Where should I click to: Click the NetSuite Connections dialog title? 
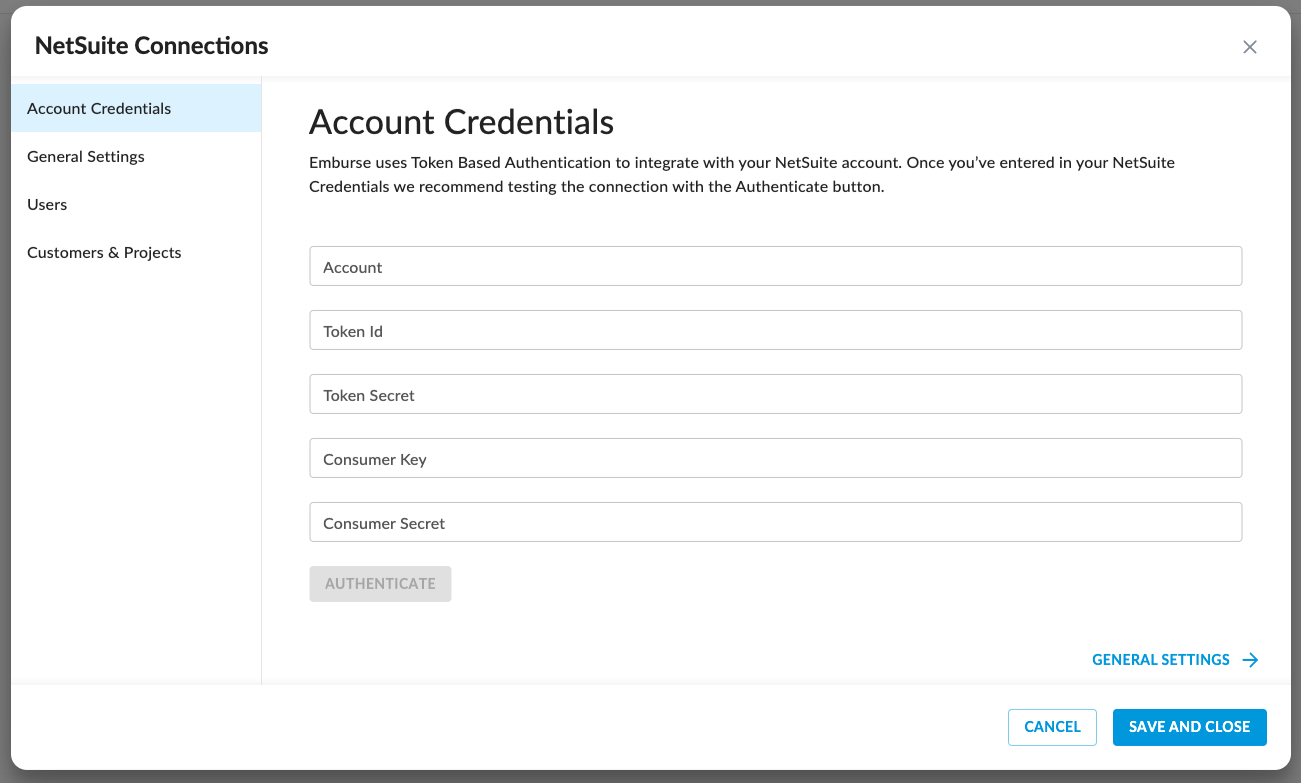coord(152,45)
